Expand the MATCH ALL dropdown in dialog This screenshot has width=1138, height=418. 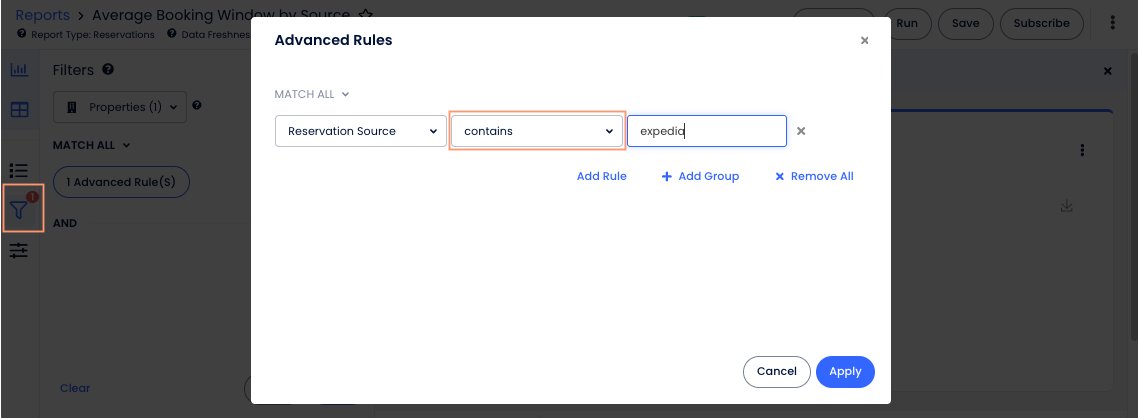312,95
